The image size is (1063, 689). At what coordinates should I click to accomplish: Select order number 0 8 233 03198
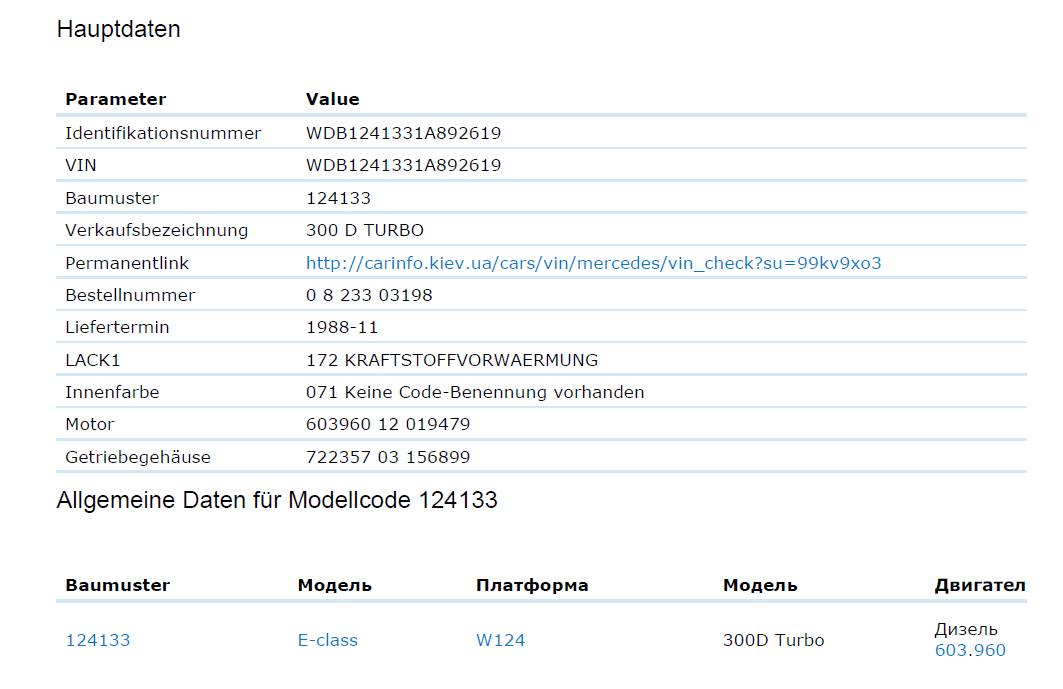369,295
